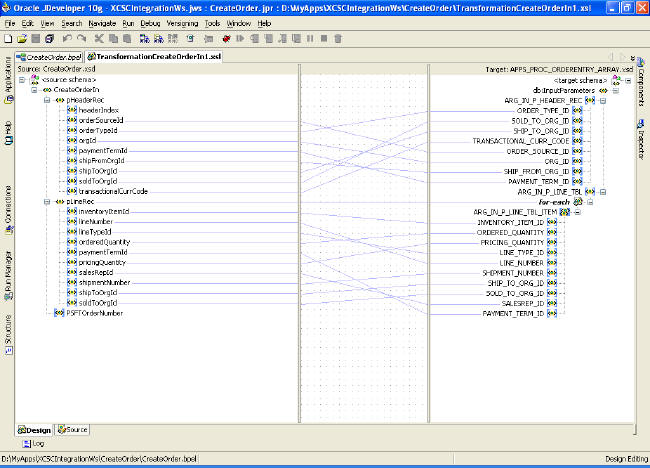Image resolution: width=650 pixels, height=468 pixels.
Task: Collapse the pLineRec source node
Action: point(47,201)
